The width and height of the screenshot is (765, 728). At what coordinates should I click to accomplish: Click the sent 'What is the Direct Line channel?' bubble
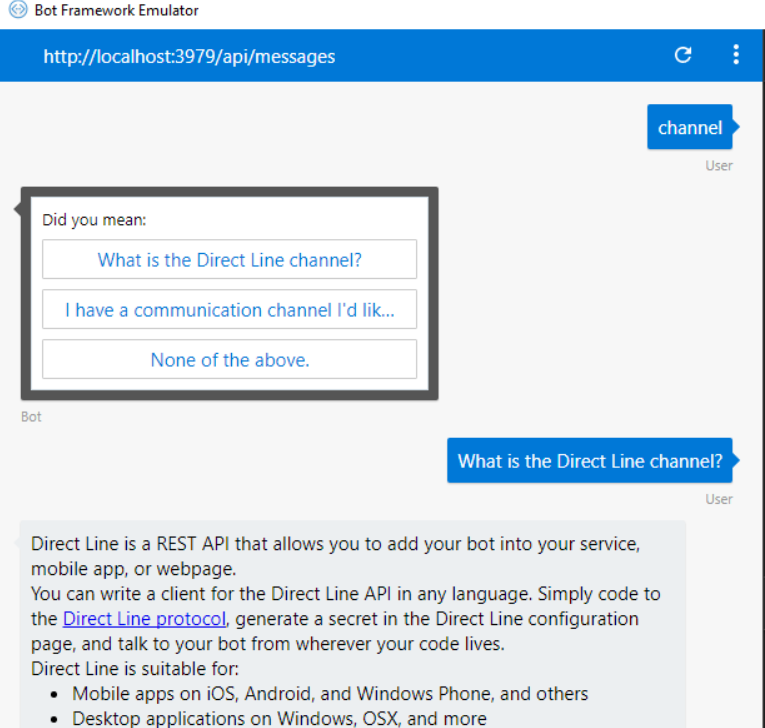[589, 461]
